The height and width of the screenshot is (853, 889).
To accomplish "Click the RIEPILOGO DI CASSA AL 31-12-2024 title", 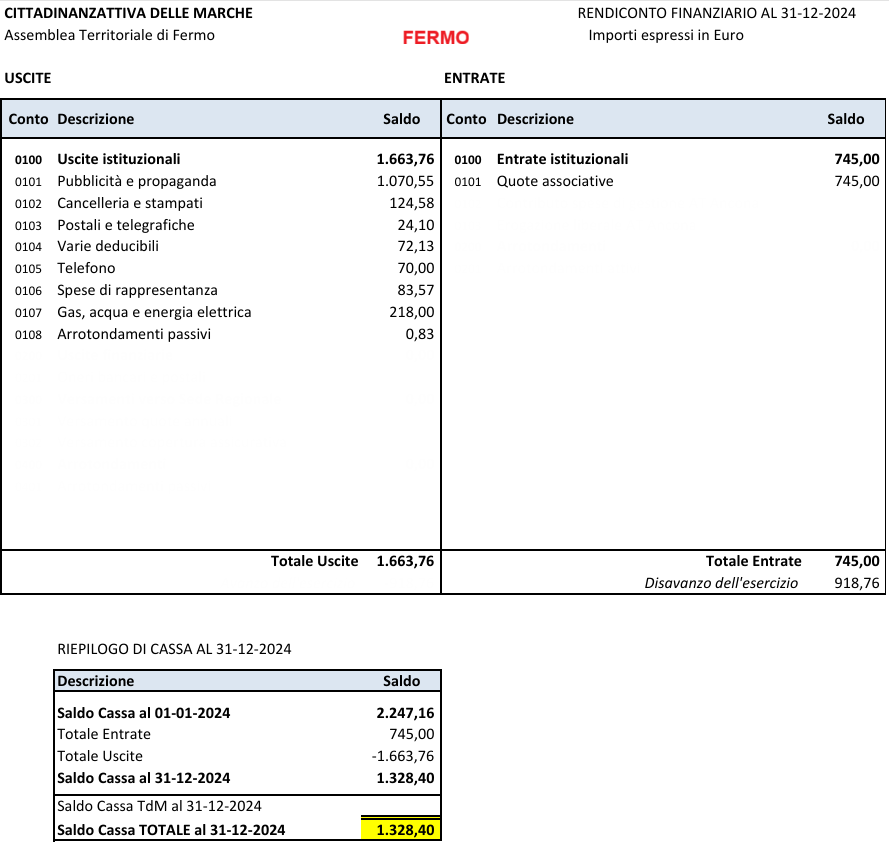I will point(174,649).
